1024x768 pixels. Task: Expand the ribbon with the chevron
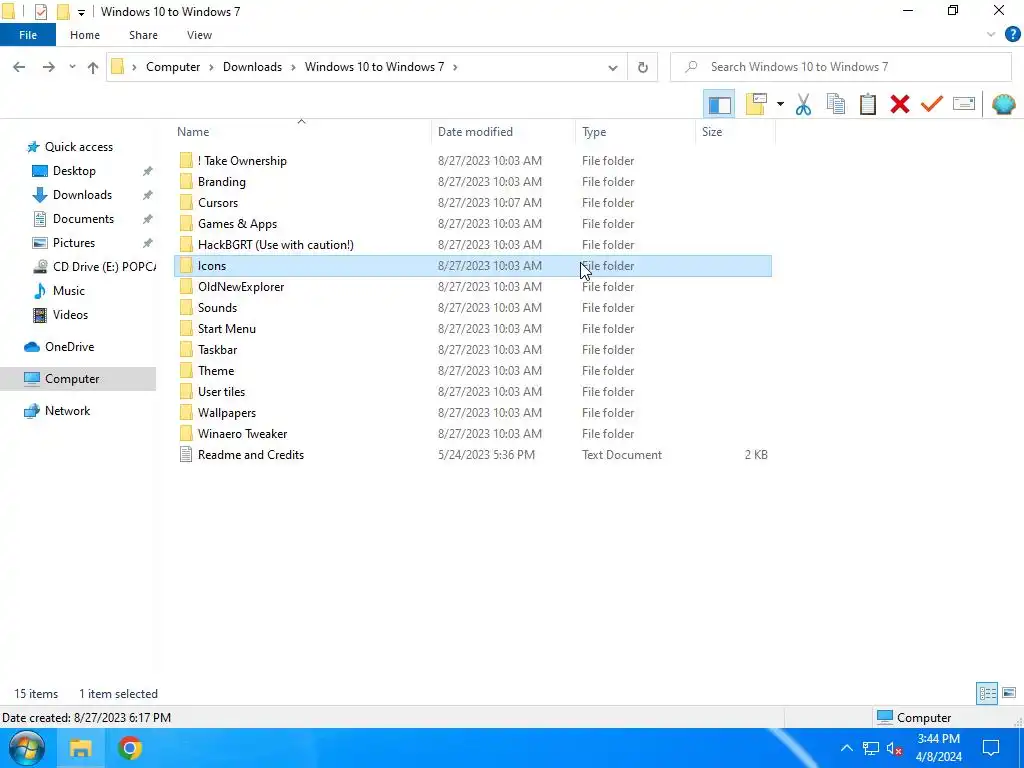[x=991, y=35]
